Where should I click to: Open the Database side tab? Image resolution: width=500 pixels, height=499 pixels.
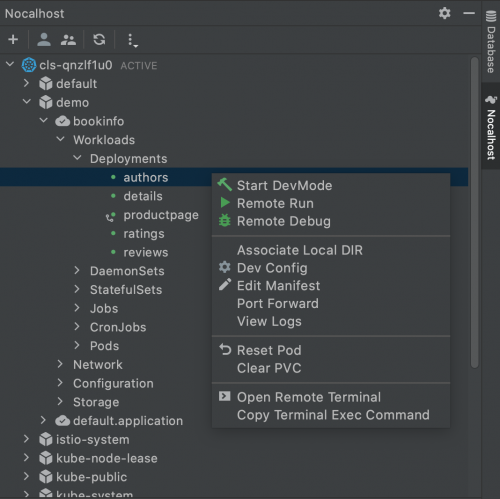[491, 41]
